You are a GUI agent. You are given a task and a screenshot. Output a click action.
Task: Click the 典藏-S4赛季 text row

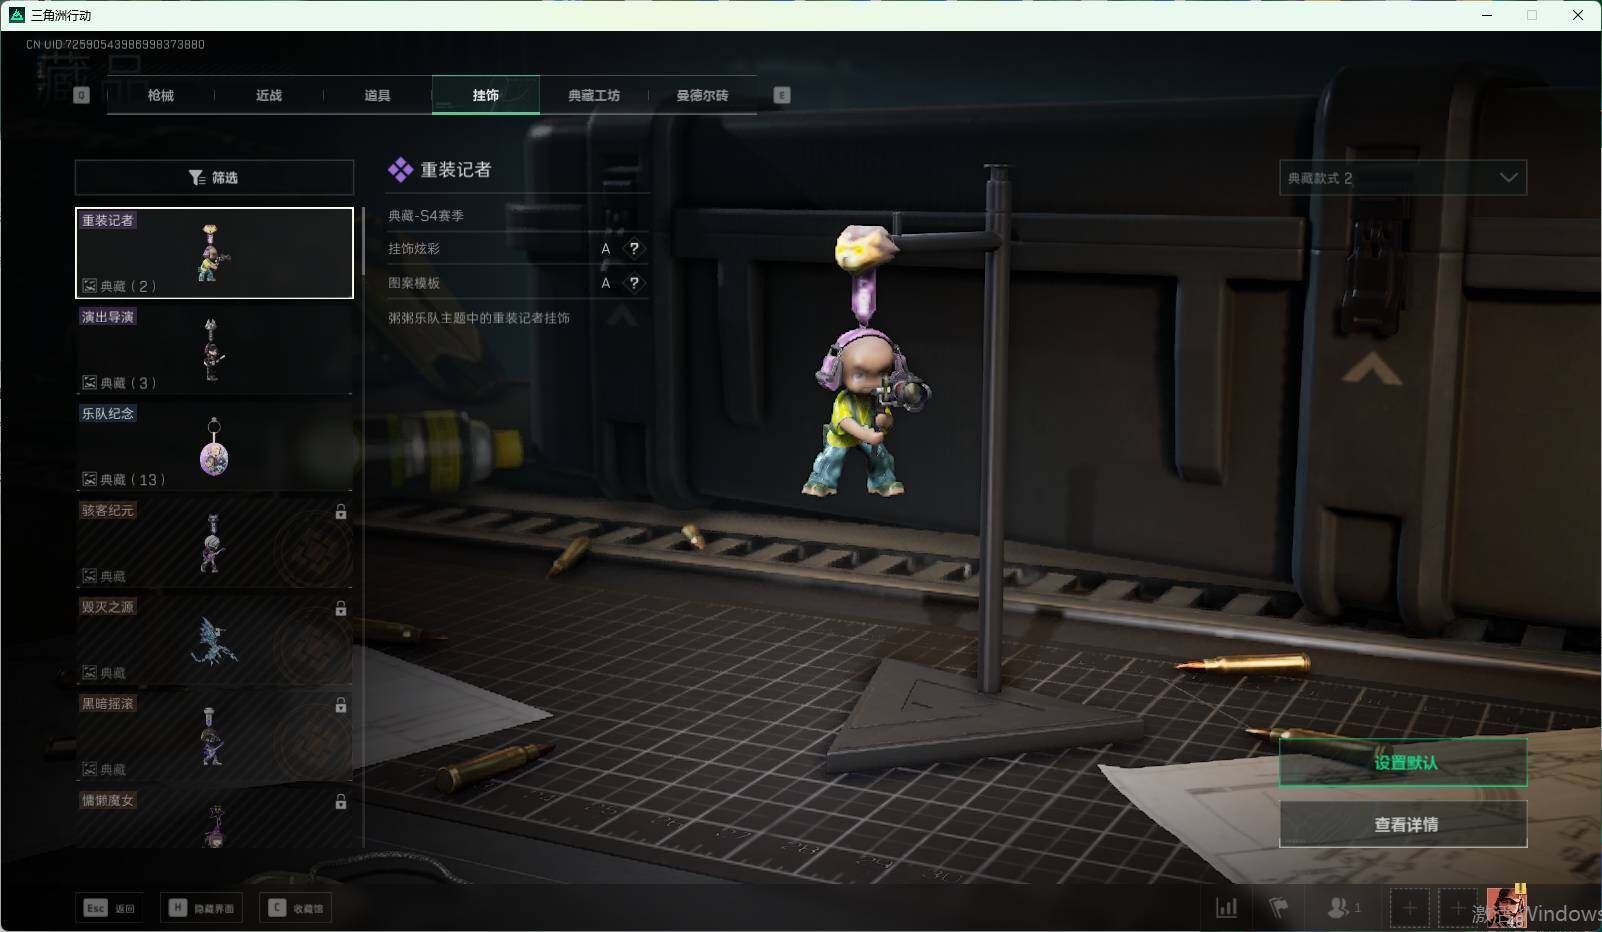[x=426, y=215]
